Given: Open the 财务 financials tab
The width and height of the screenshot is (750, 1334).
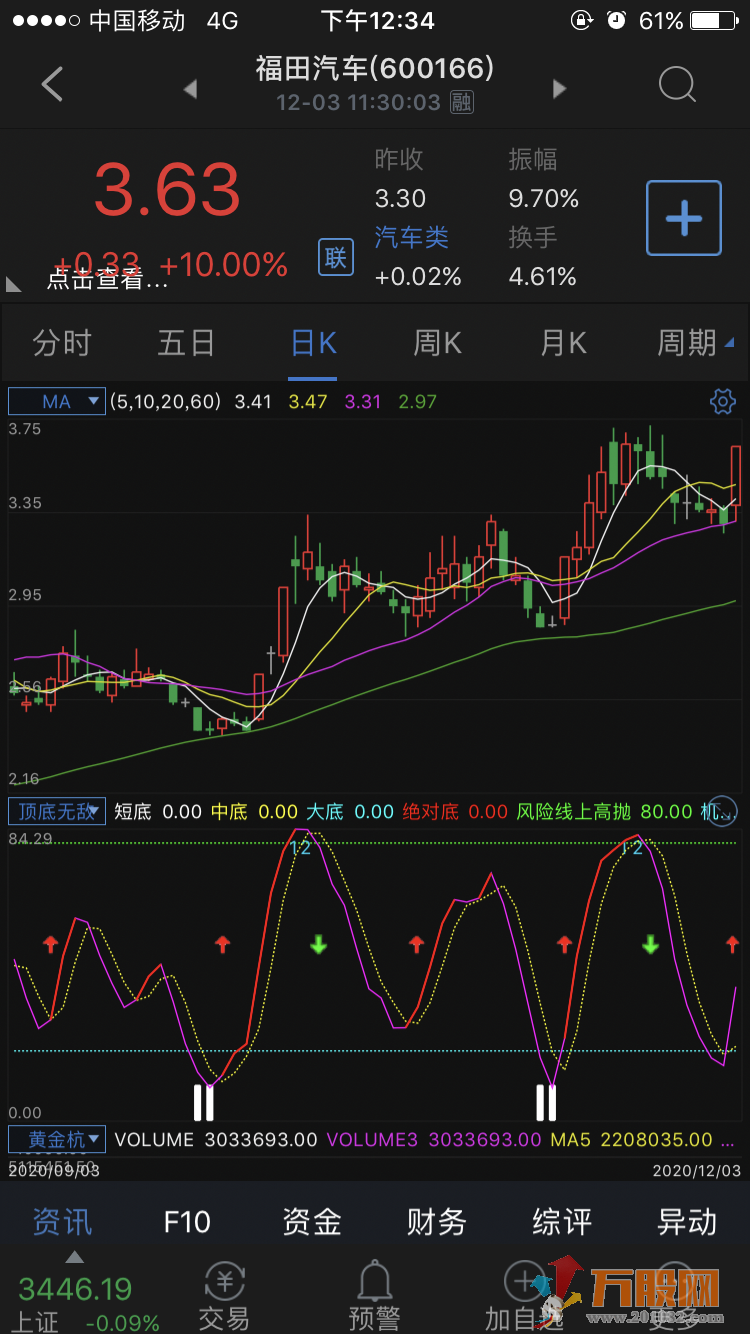Looking at the screenshot, I should (x=437, y=1221).
